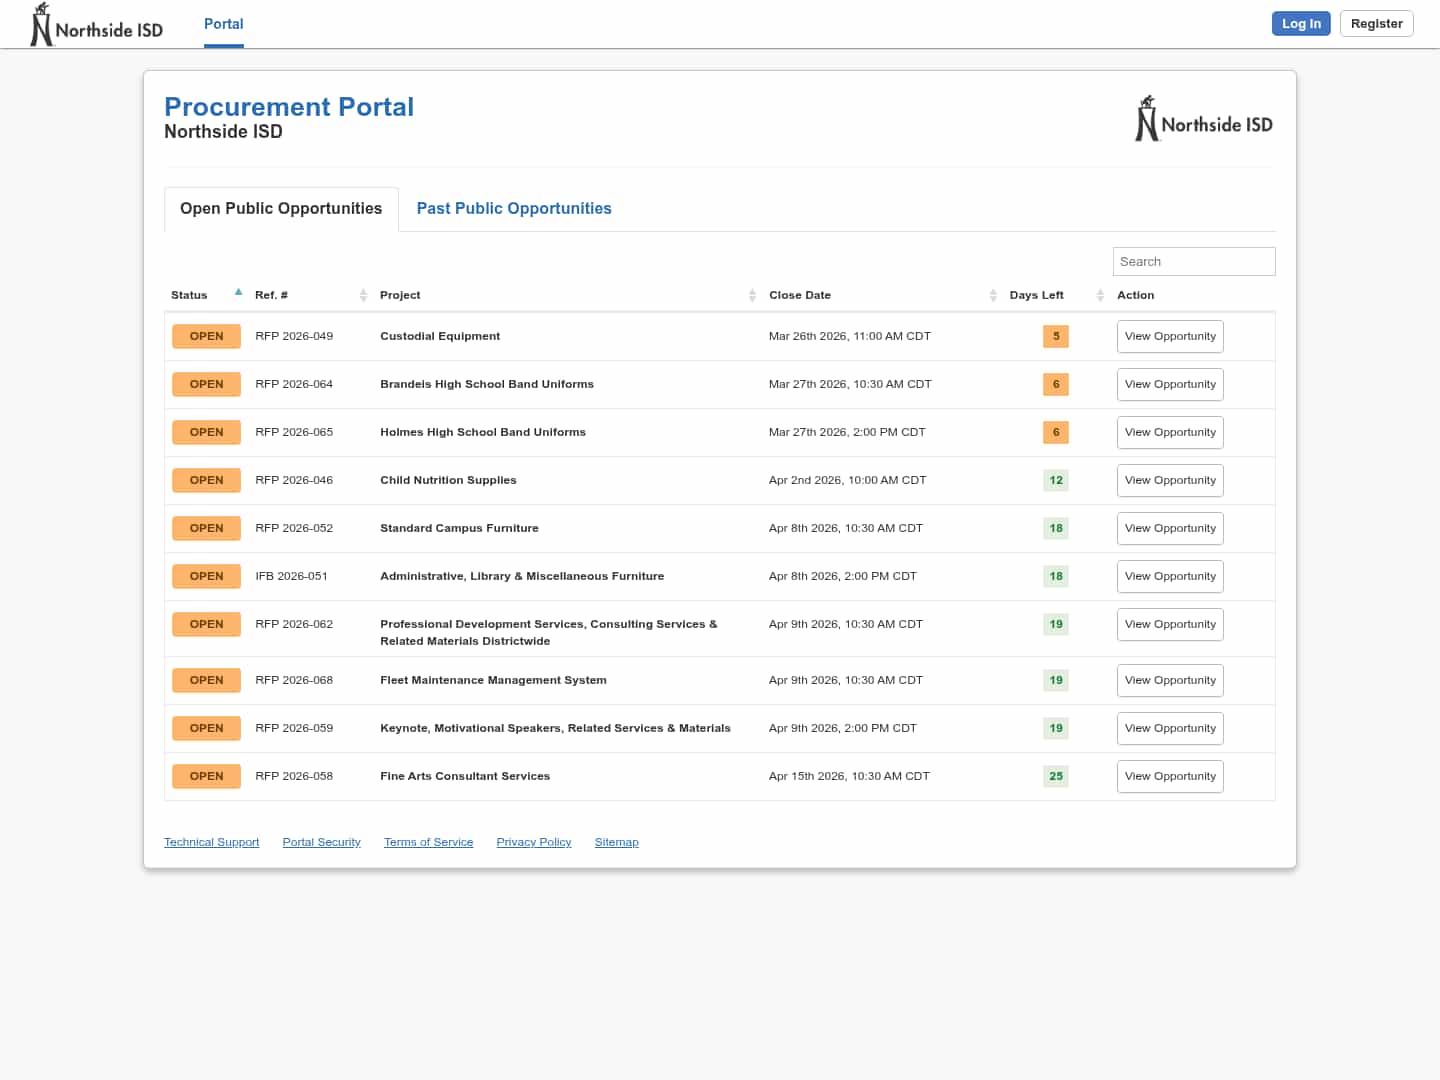Click the Northside ISD logo in portal header

[x=1204, y=120]
